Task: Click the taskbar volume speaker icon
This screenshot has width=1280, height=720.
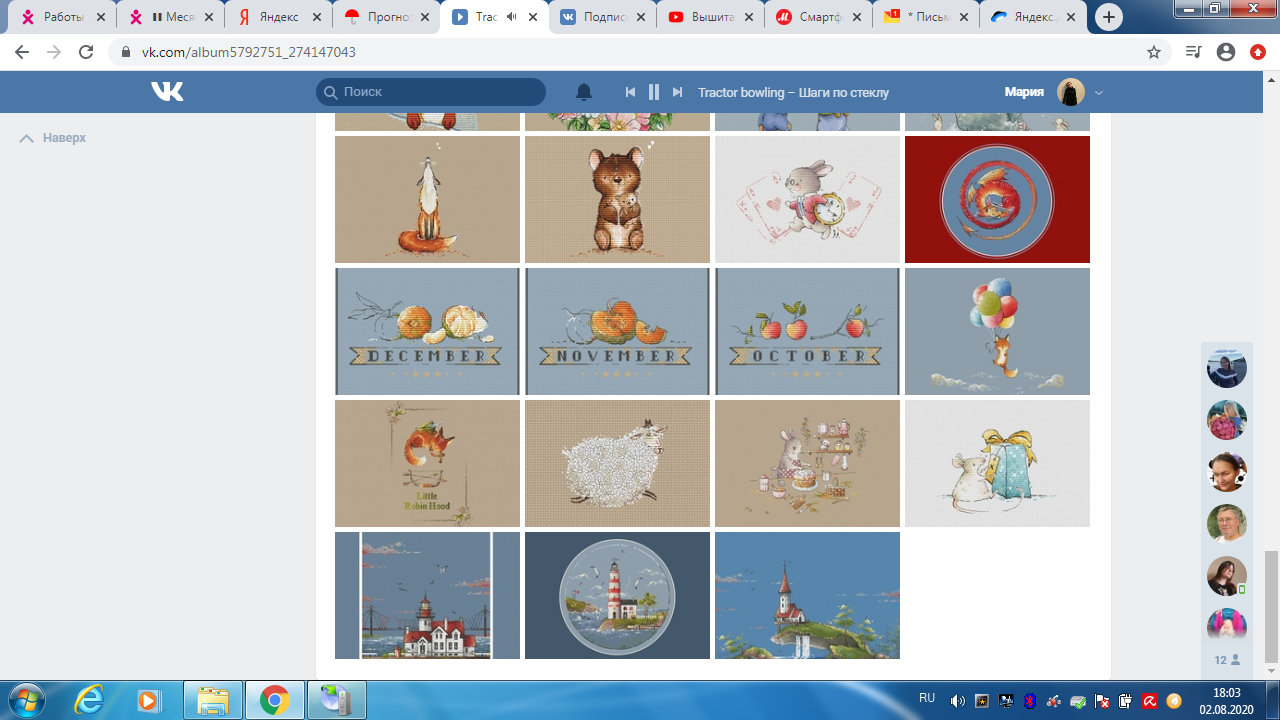Action: pos(957,700)
